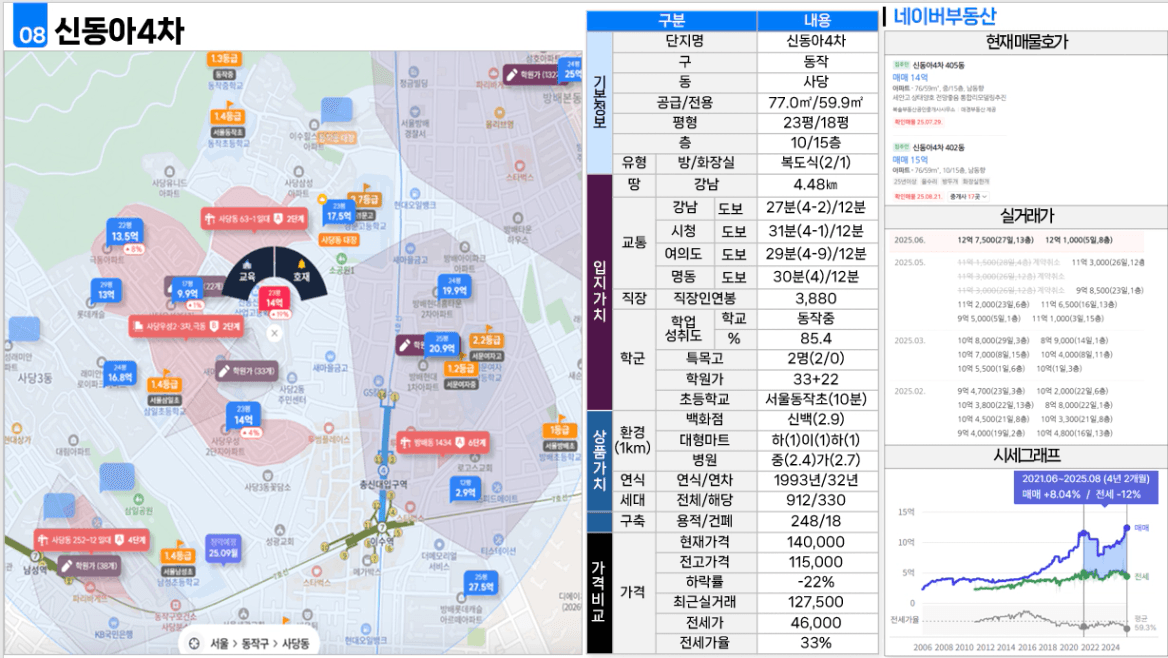Open the 학원가 (33개) academy marker
1168x658 pixels.
click(247, 370)
